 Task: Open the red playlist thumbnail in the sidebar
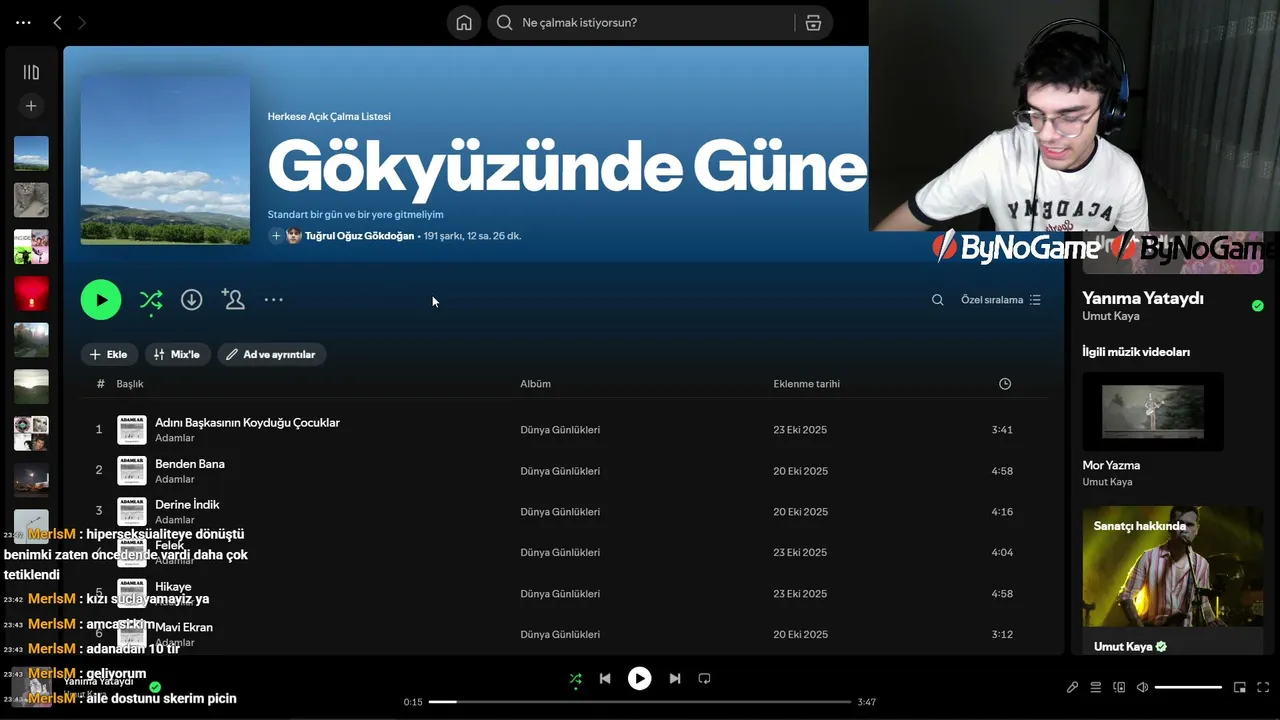[31, 294]
